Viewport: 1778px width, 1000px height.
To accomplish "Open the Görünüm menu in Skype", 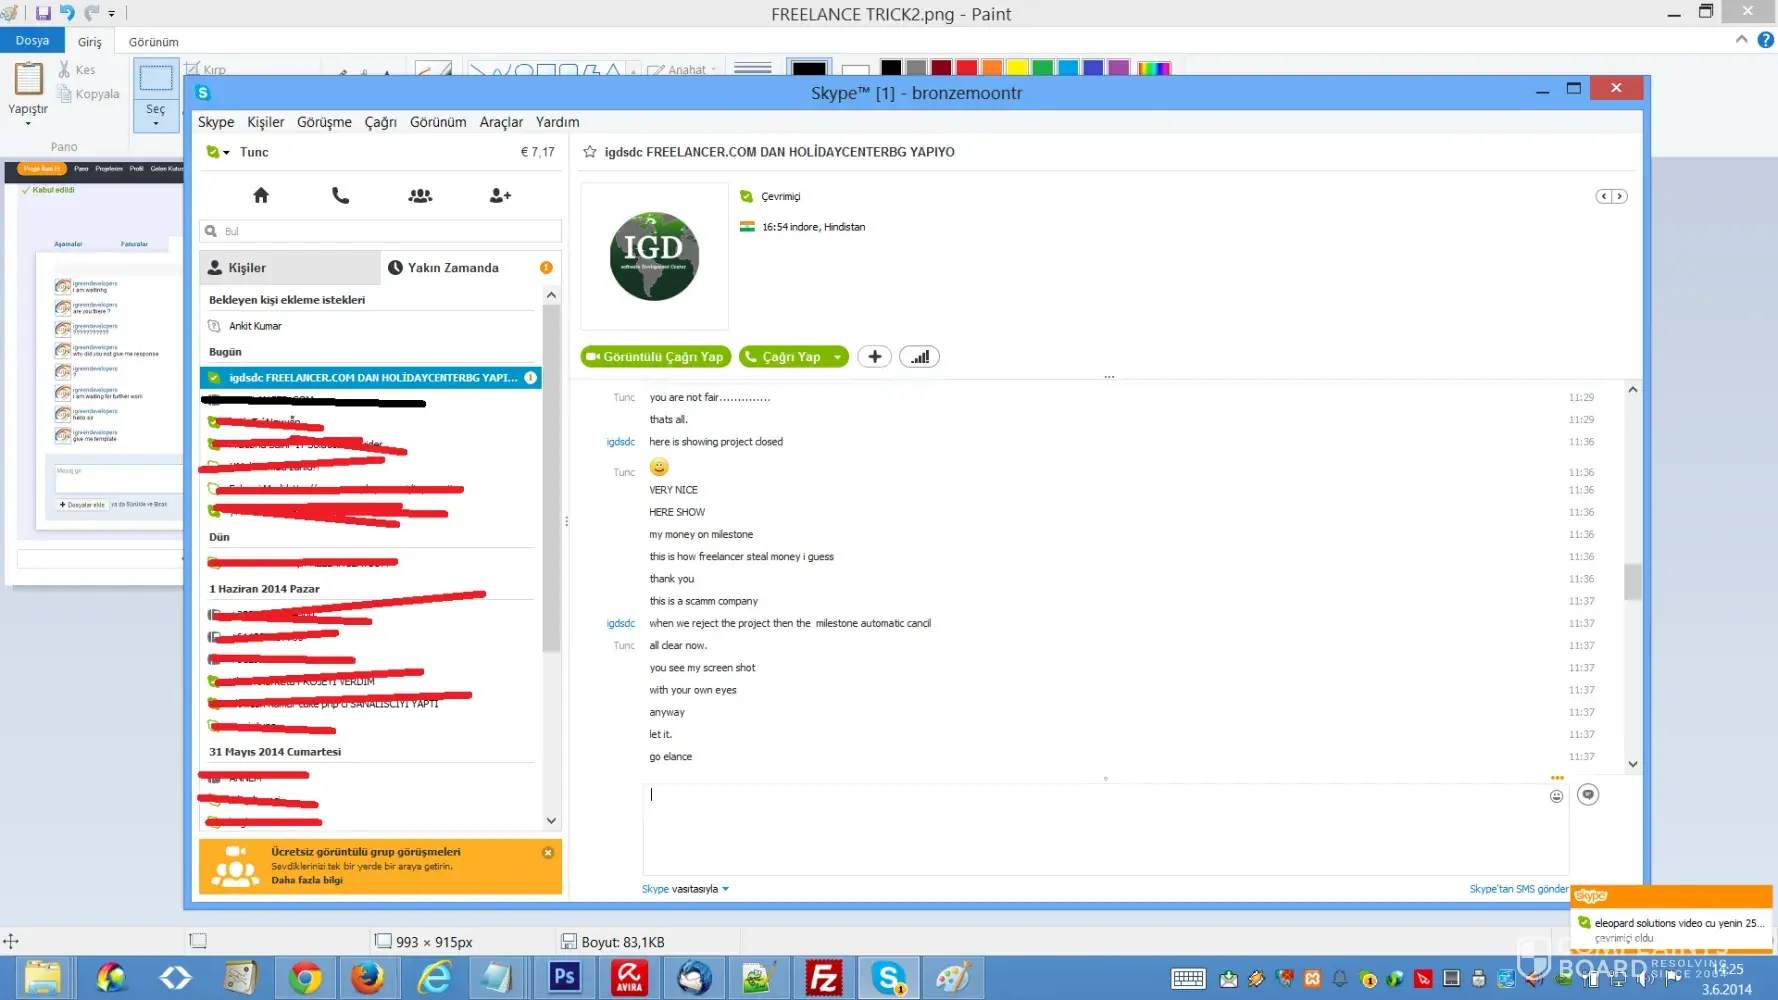I will (x=438, y=122).
